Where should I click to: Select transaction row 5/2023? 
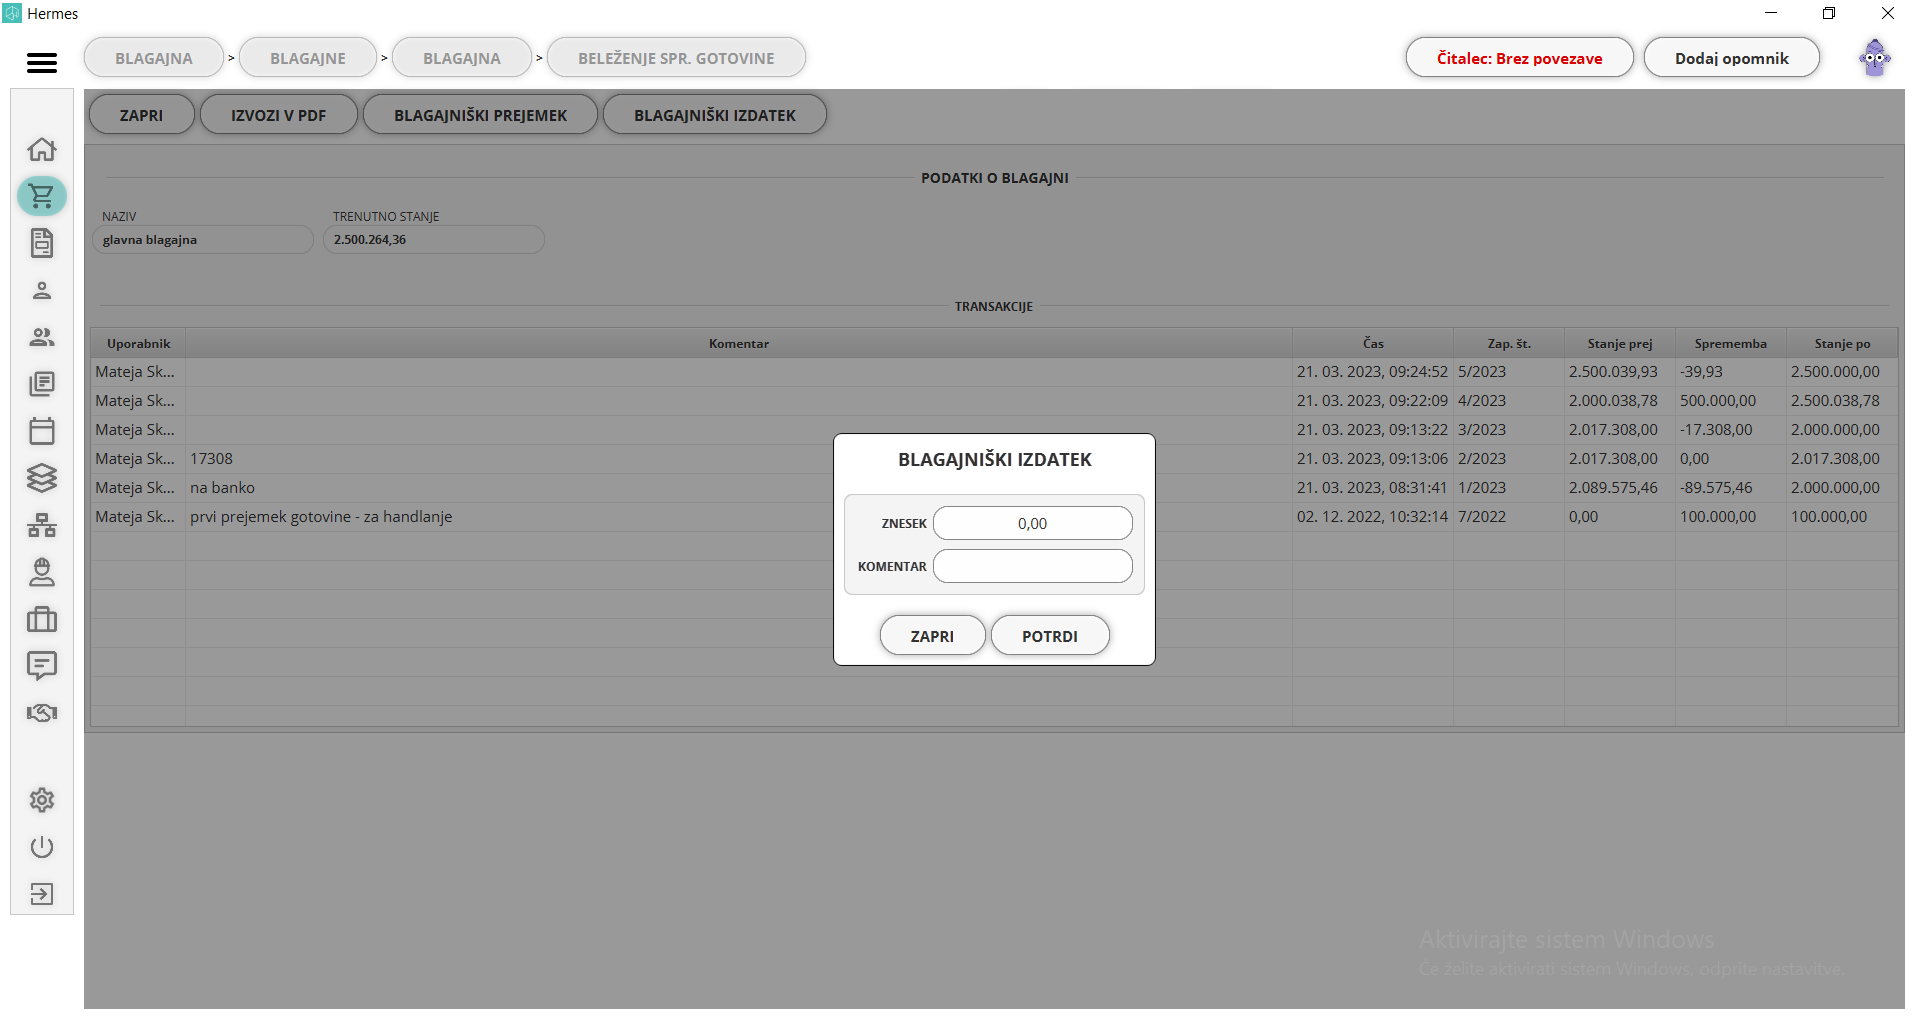994,372
